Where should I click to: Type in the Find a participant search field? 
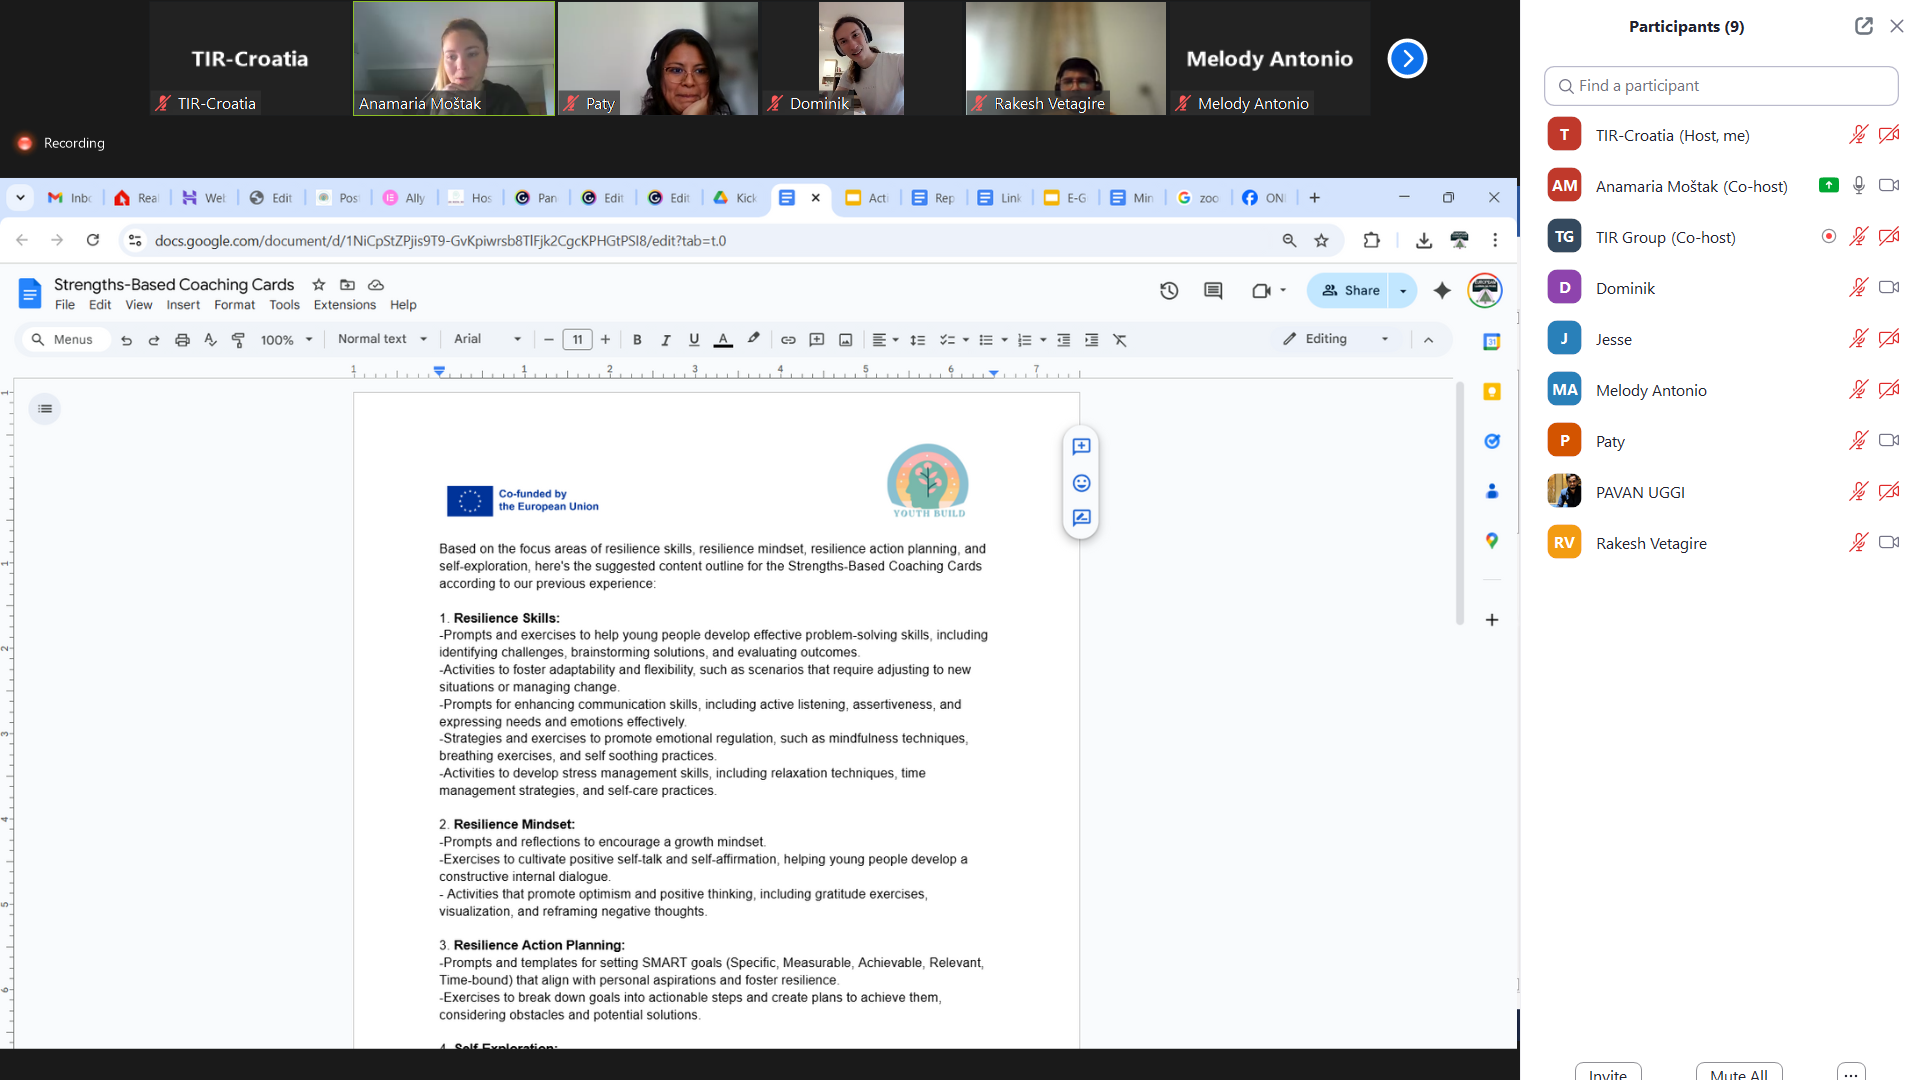click(x=1720, y=86)
